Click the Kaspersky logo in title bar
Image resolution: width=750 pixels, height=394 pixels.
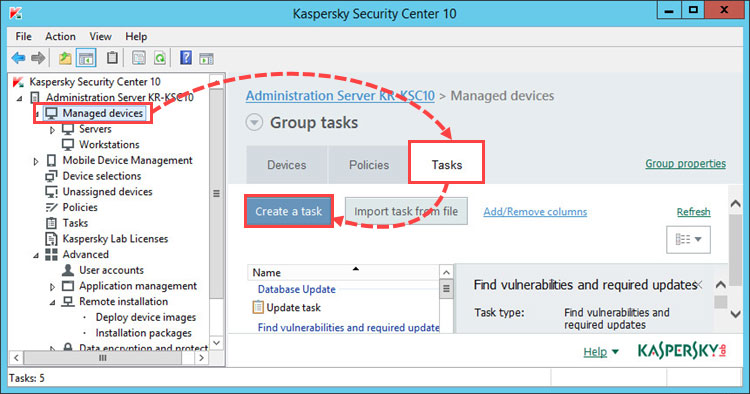tap(15, 13)
